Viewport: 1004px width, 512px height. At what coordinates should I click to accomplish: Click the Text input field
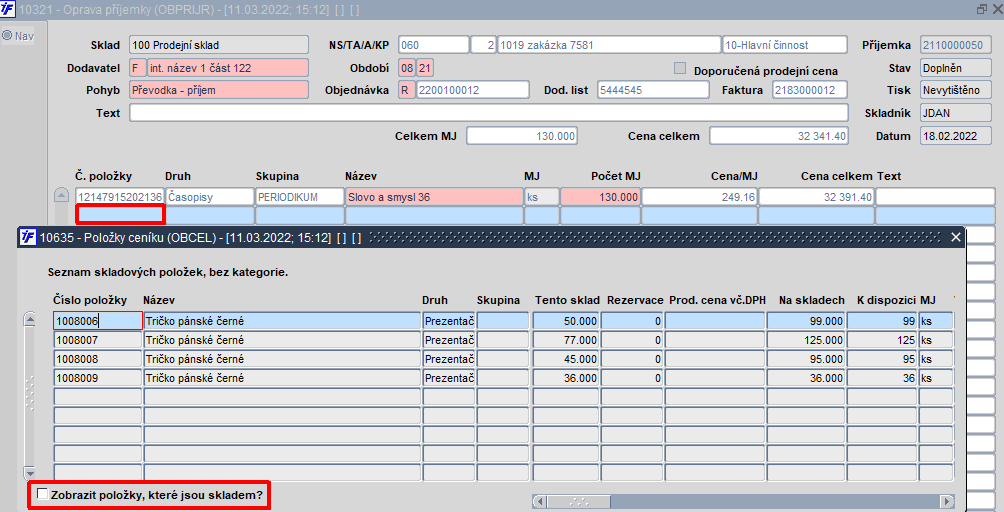(x=489, y=113)
